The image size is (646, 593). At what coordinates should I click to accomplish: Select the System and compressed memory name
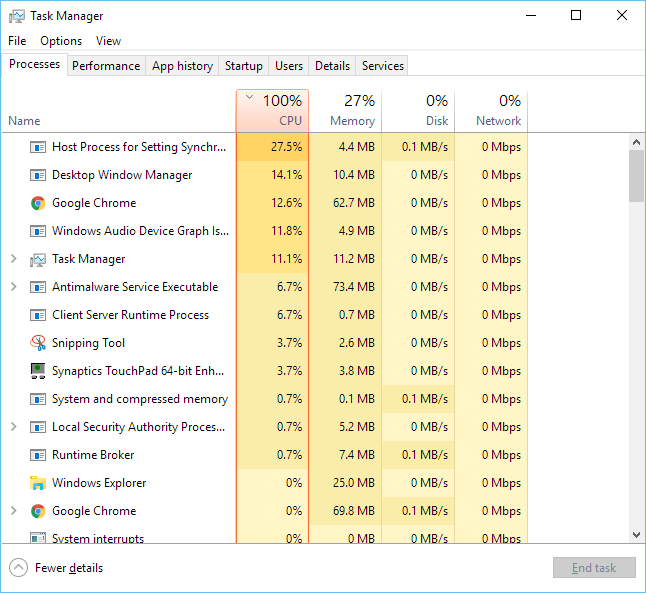[140, 399]
